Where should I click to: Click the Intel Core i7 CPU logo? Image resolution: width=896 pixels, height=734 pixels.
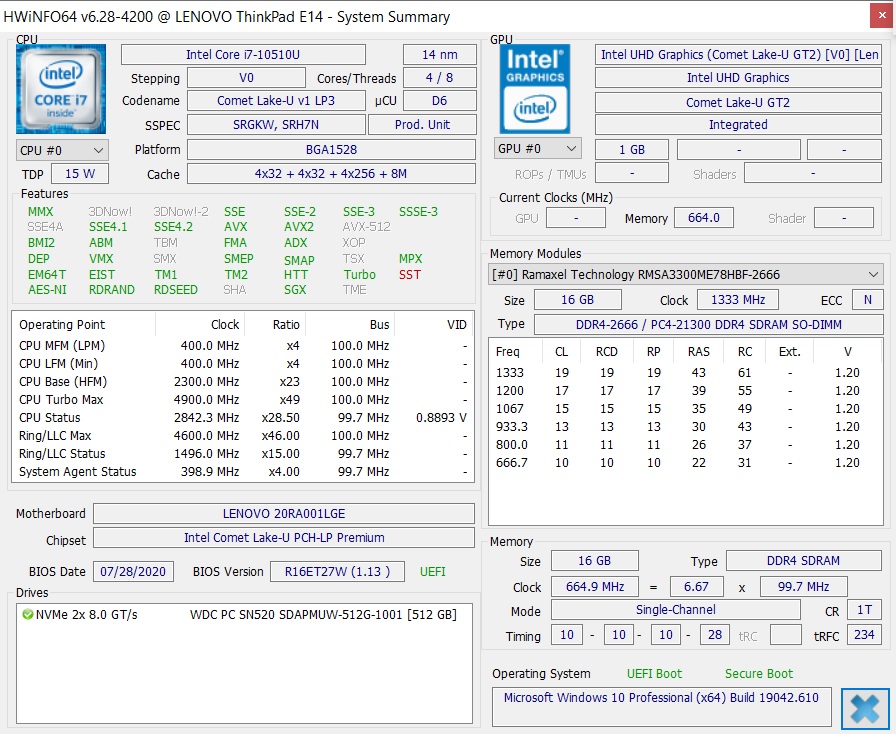(61, 89)
